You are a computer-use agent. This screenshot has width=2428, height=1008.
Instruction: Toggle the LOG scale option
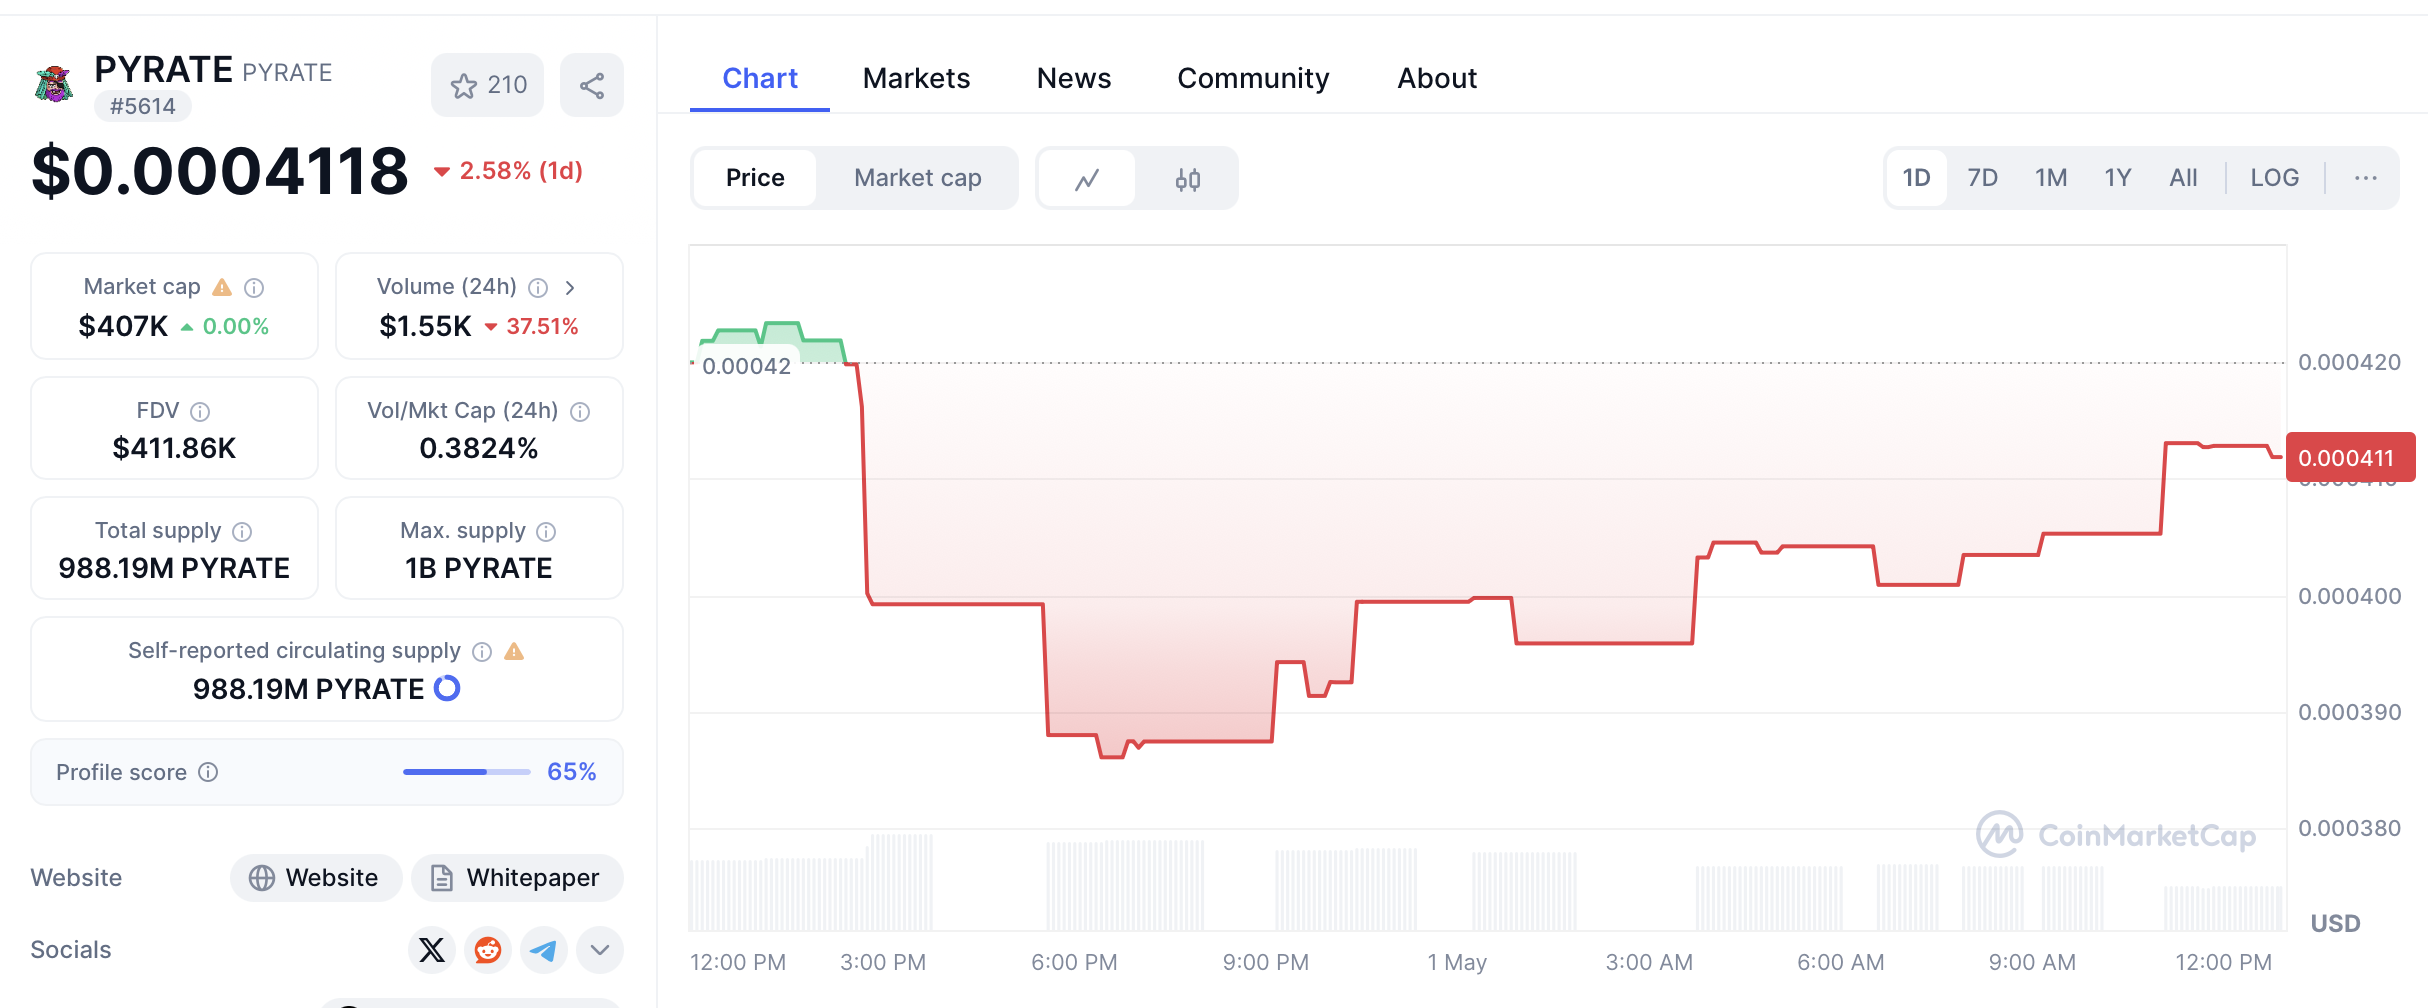(2274, 178)
